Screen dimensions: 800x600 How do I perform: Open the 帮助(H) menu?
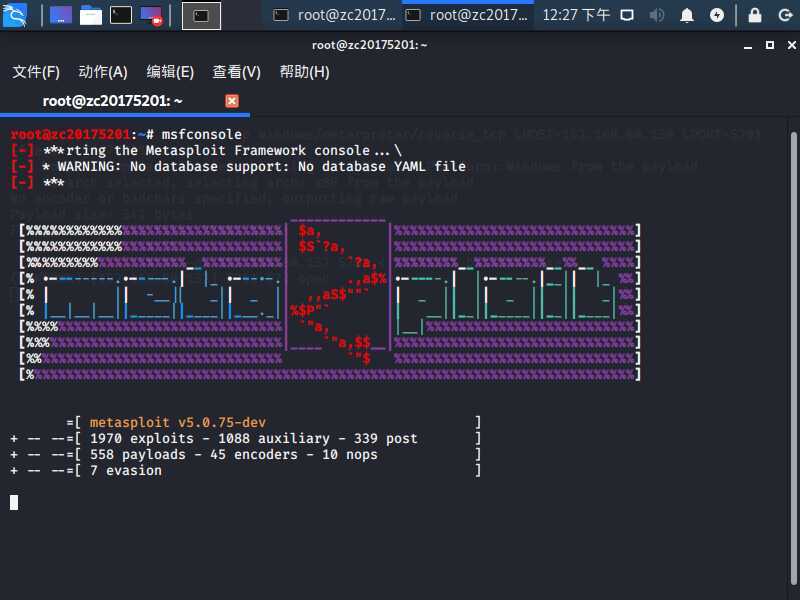304,72
